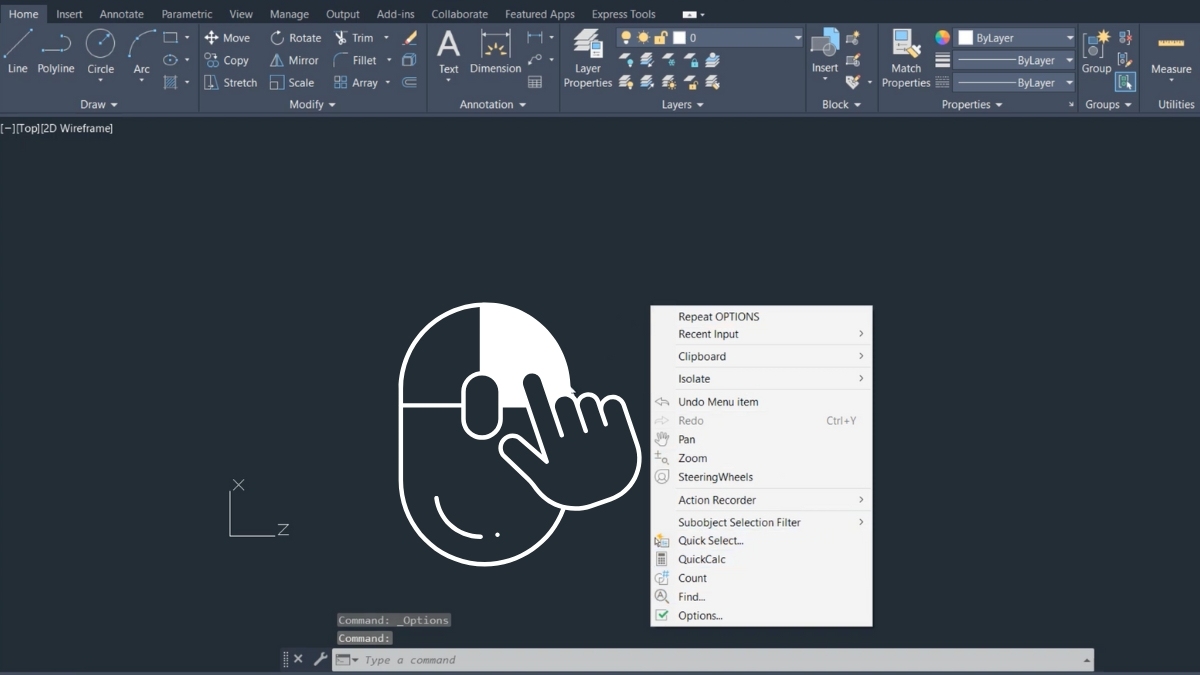Image resolution: width=1200 pixels, height=675 pixels.
Task: Click the [Top] view control label
Action: pyautogui.click(x=28, y=128)
